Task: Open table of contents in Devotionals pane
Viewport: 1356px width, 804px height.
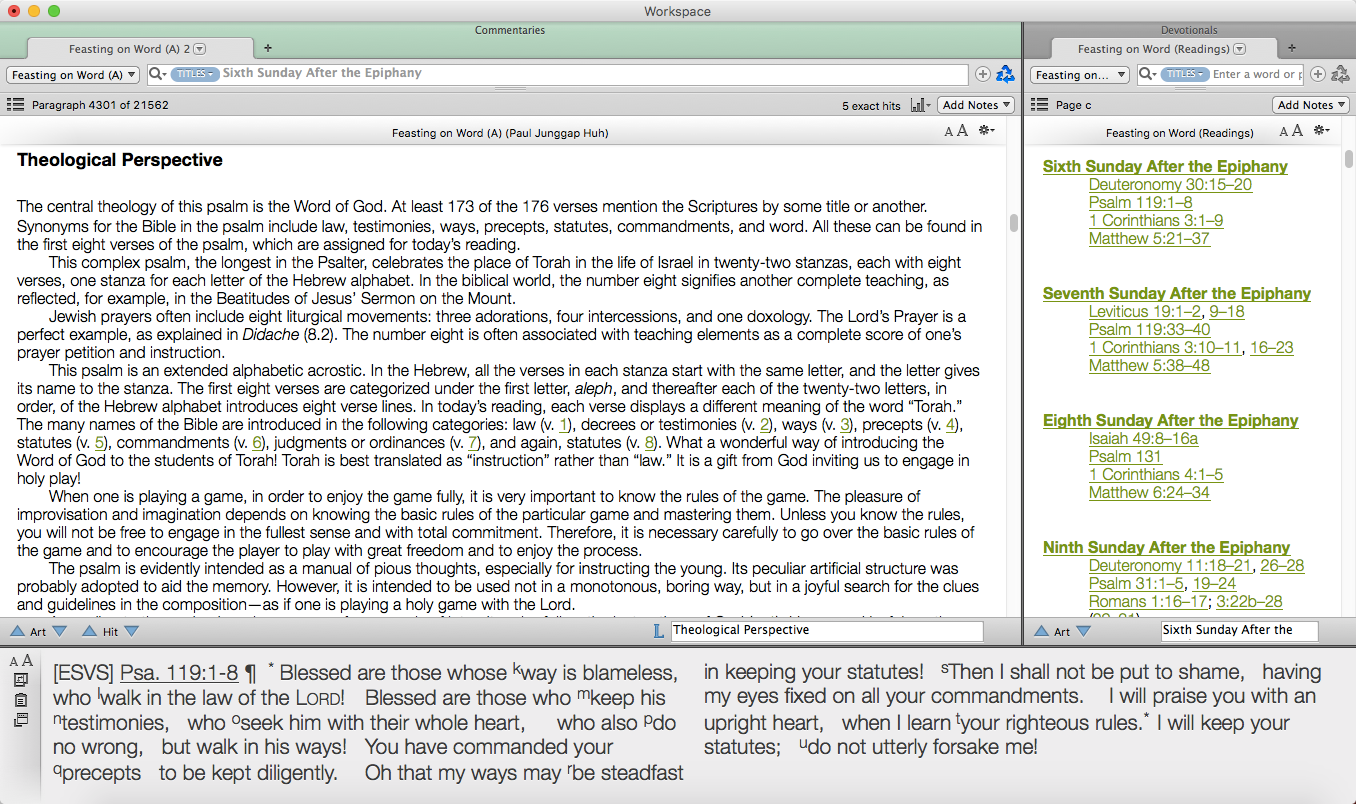Action: coord(1039,104)
